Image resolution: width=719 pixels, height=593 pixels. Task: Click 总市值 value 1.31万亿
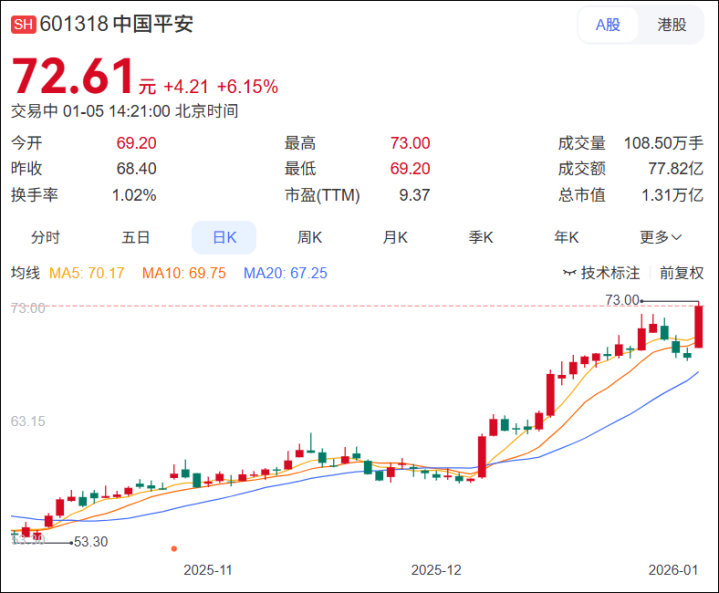coord(672,195)
